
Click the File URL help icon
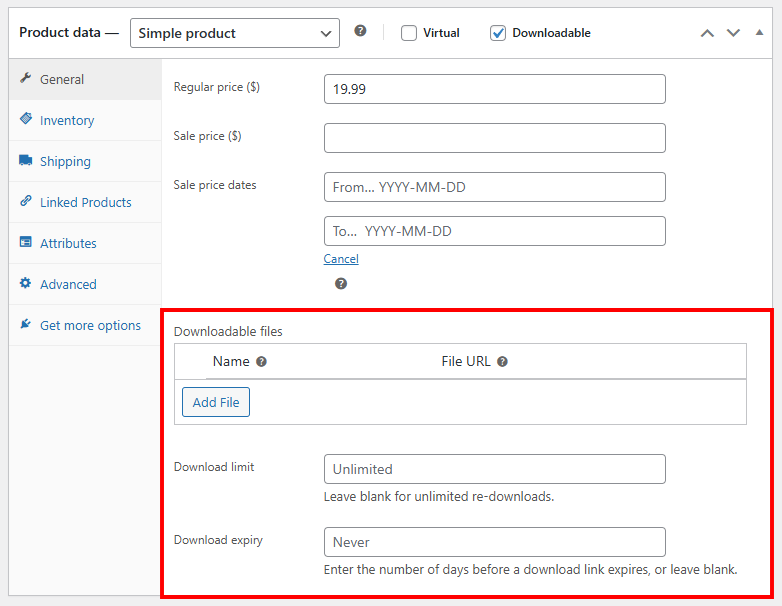pos(502,362)
